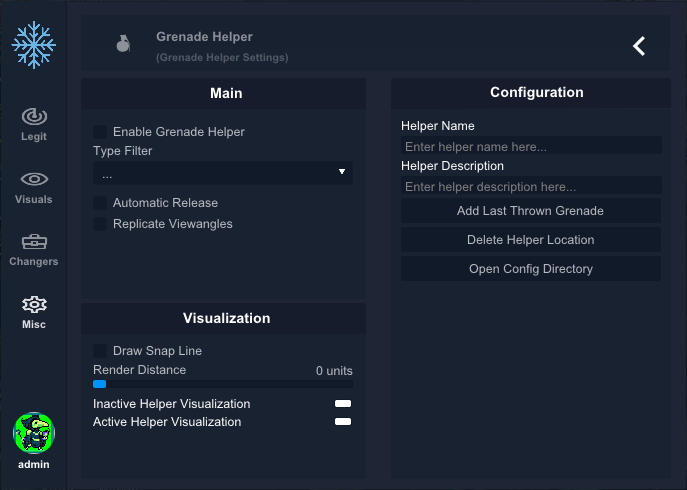The image size is (687, 490).
Task: Click the admin avatar picture
Action: coord(34,433)
